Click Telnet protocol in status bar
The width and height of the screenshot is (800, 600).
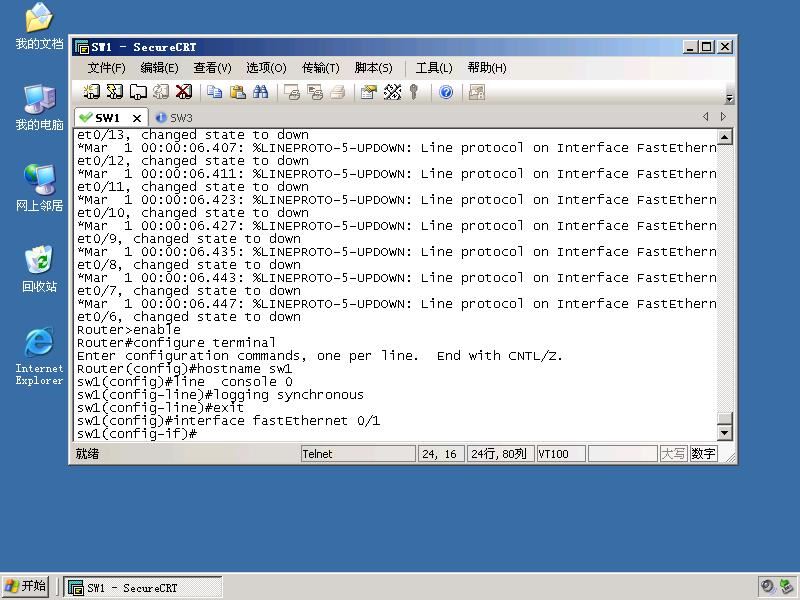pyautogui.click(x=358, y=454)
